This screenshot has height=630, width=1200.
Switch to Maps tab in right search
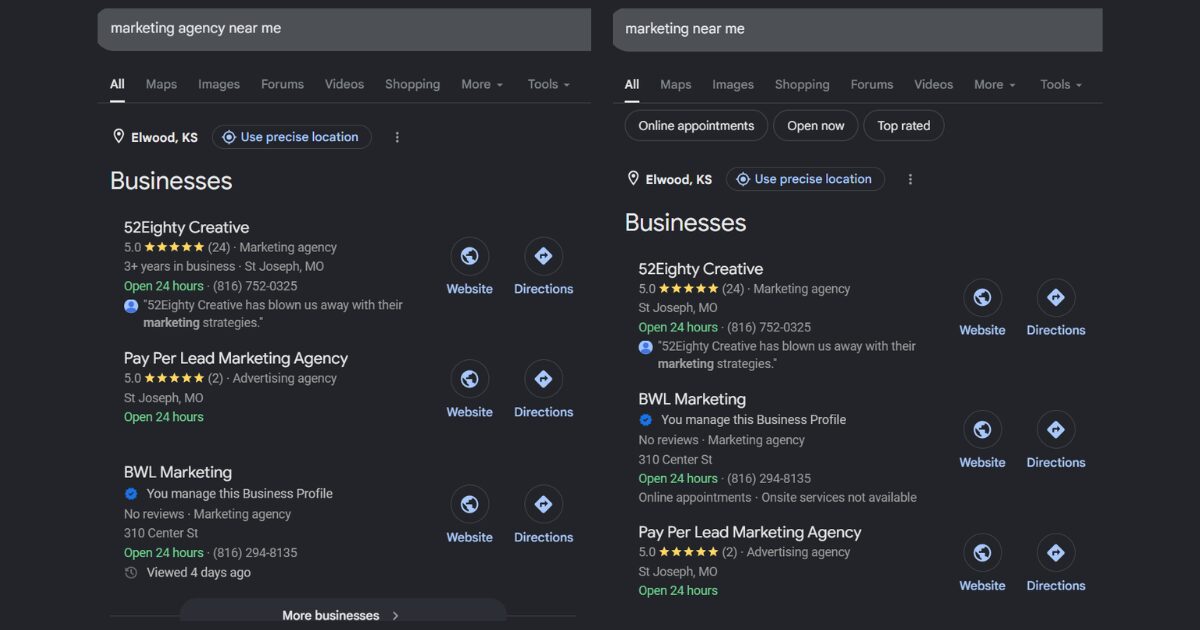point(676,84)
